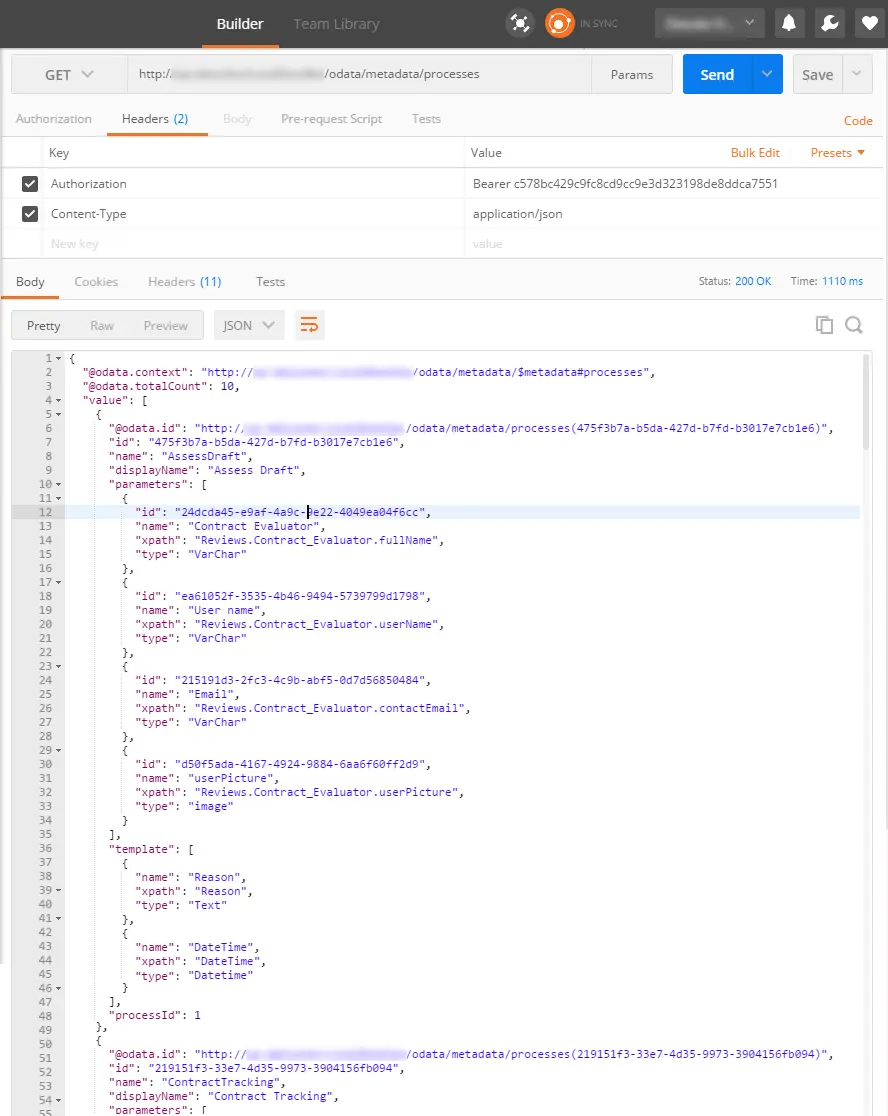Screen dimensions: 888x1116
Task: Open the JSON format dropdown
Action: pyautogui.click(x=248, y=325)
